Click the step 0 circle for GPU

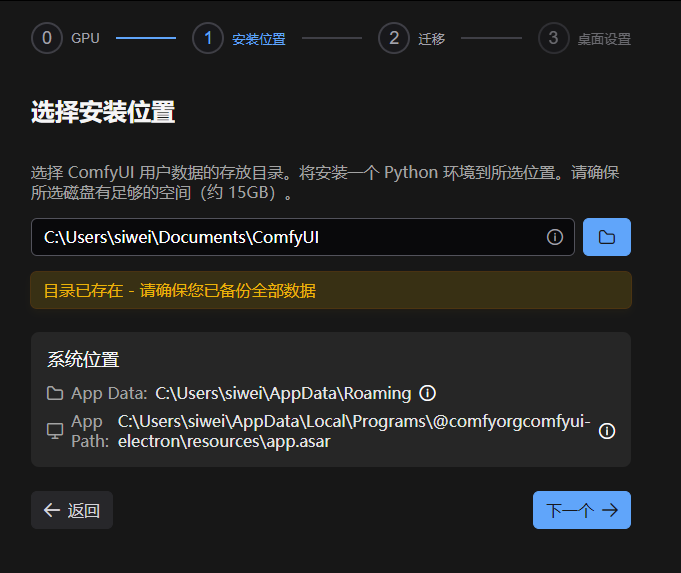pyautogui.click(x=47, y=39)
